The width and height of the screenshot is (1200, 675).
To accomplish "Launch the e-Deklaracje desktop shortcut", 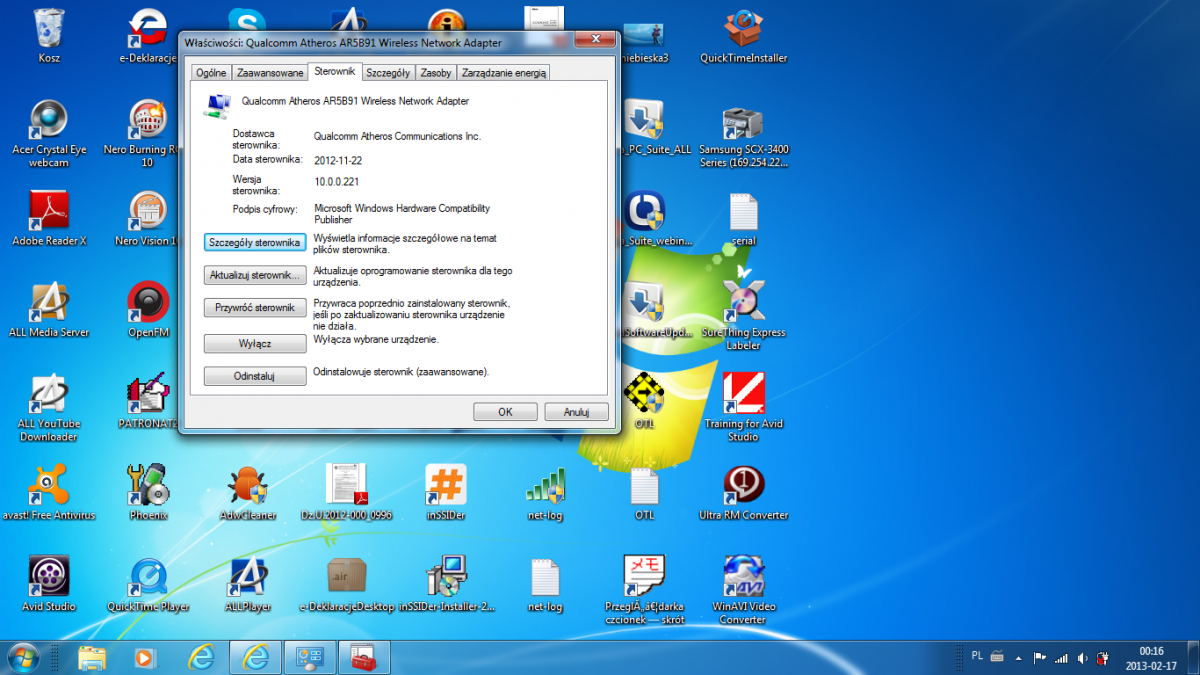I will click(148, 35).
